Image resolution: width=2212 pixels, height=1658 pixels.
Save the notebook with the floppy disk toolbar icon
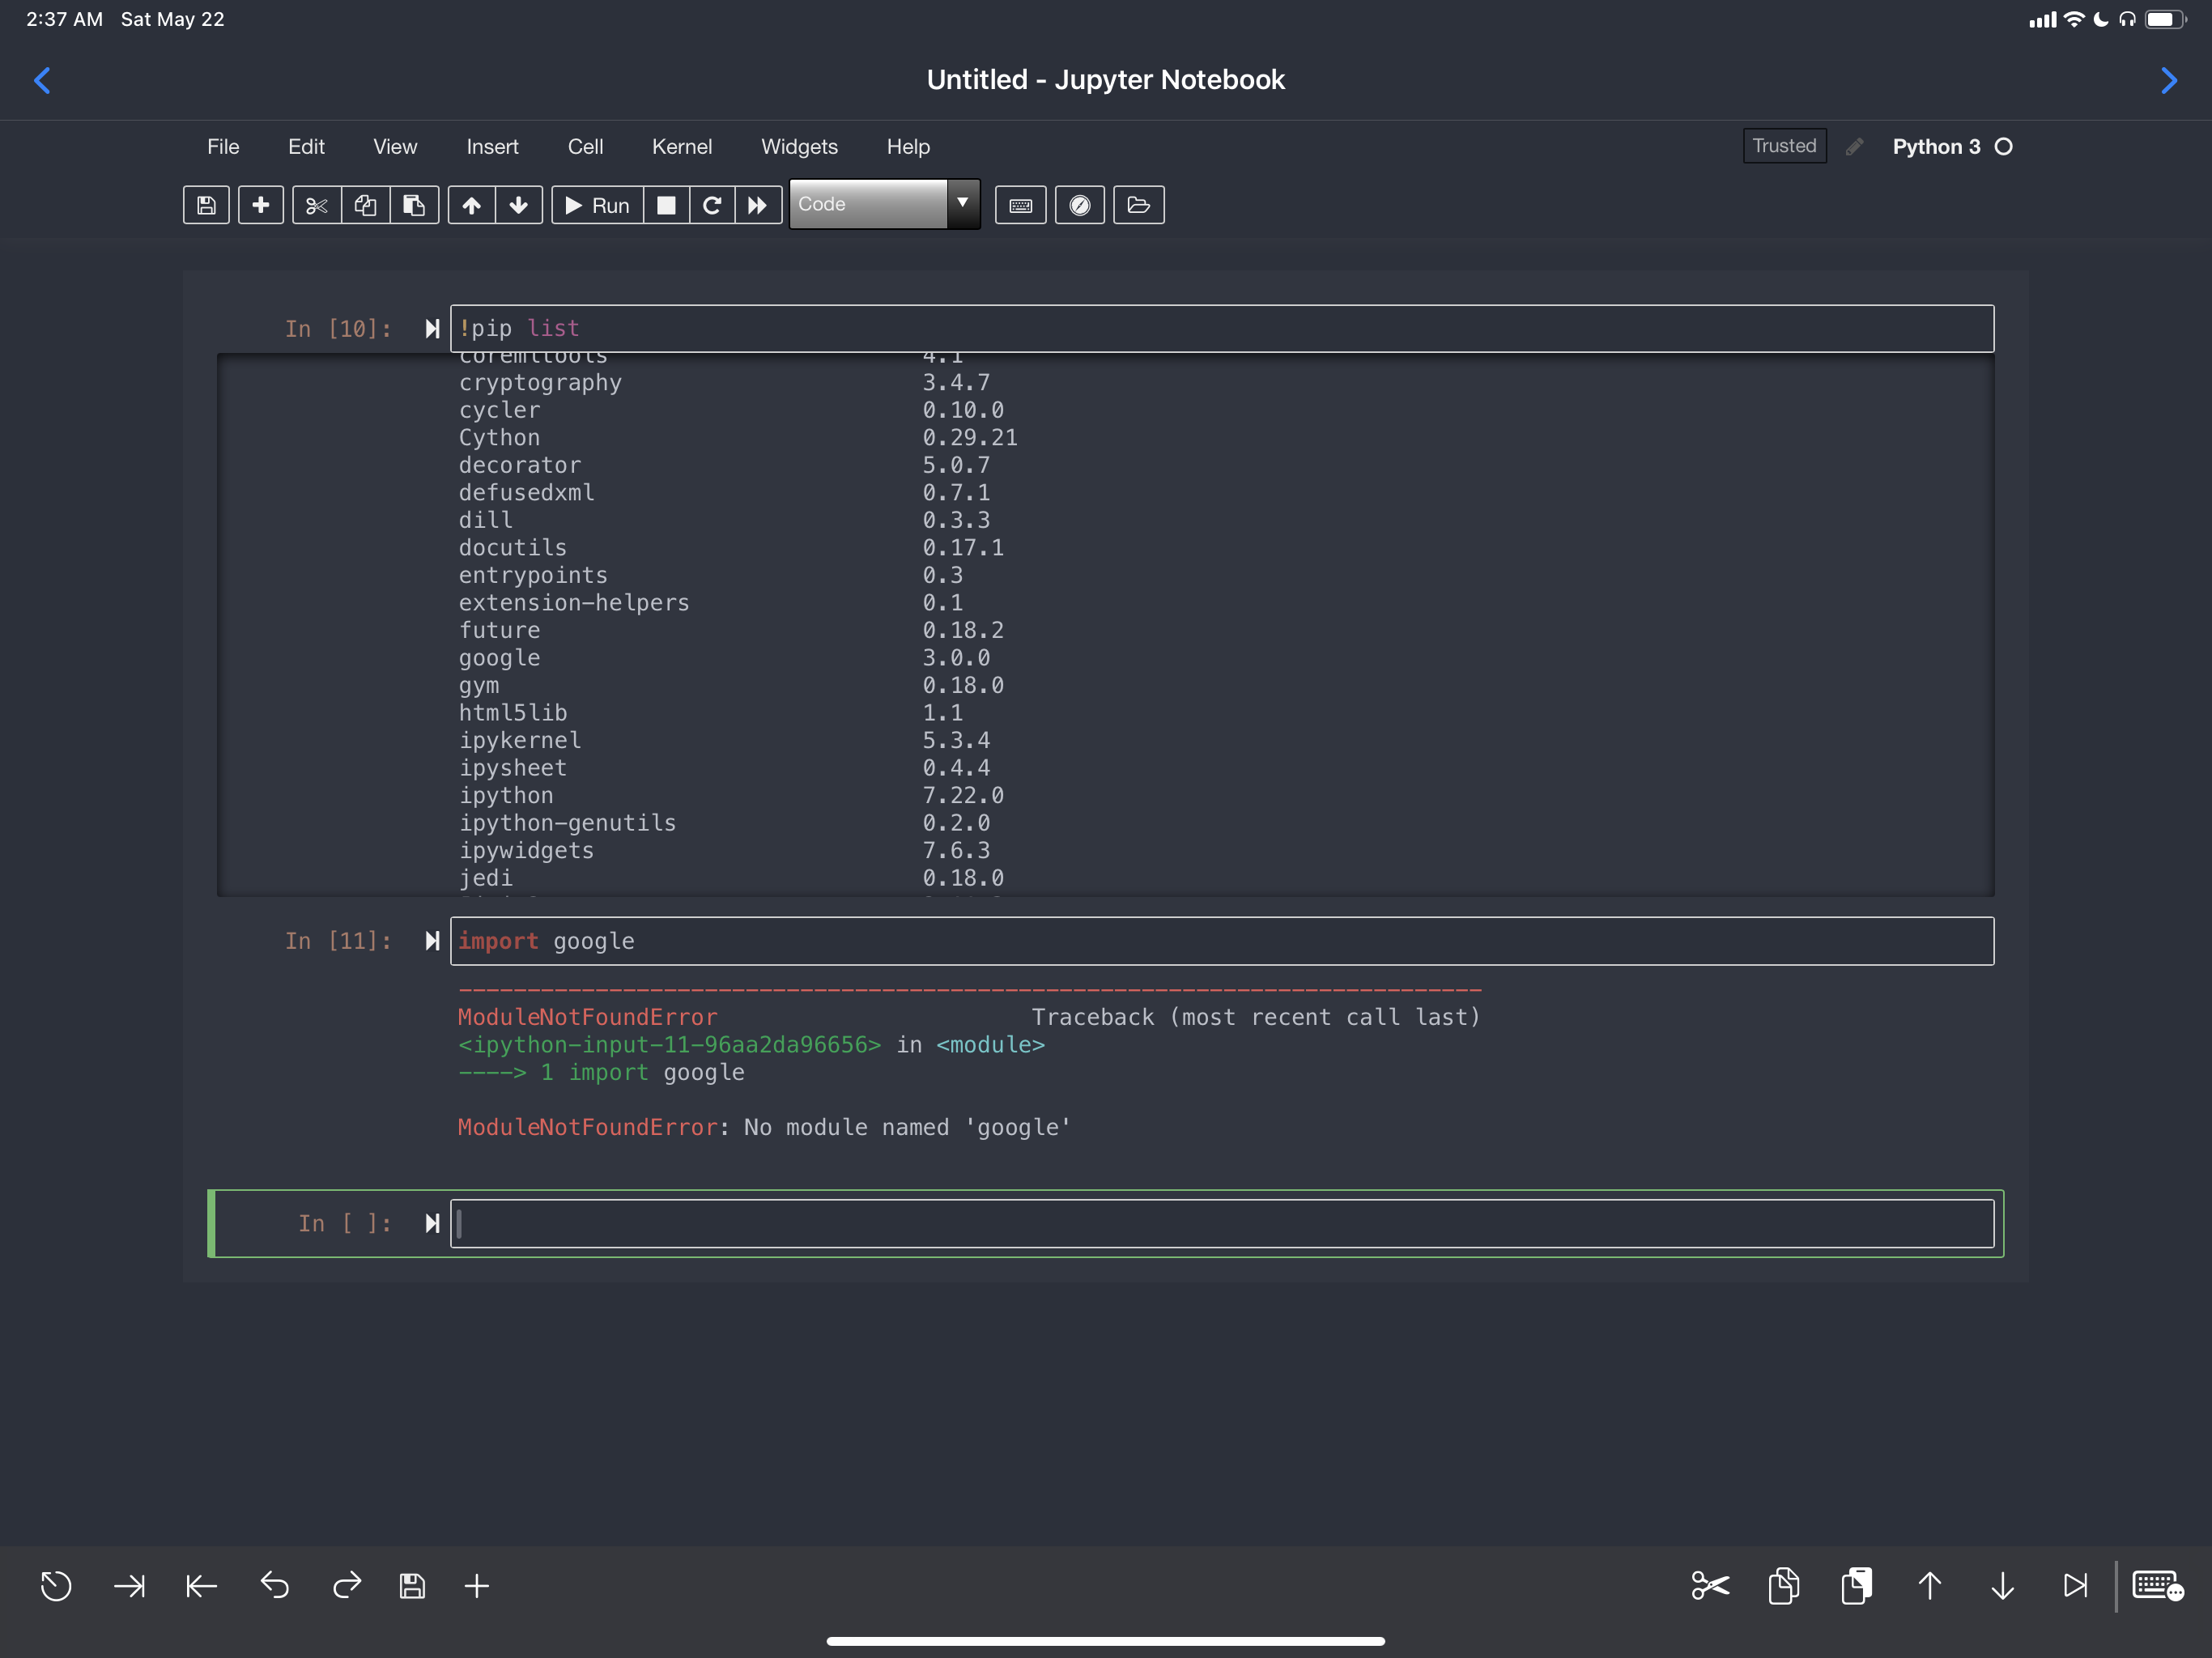pyautogui.click(x=206, y=205)
